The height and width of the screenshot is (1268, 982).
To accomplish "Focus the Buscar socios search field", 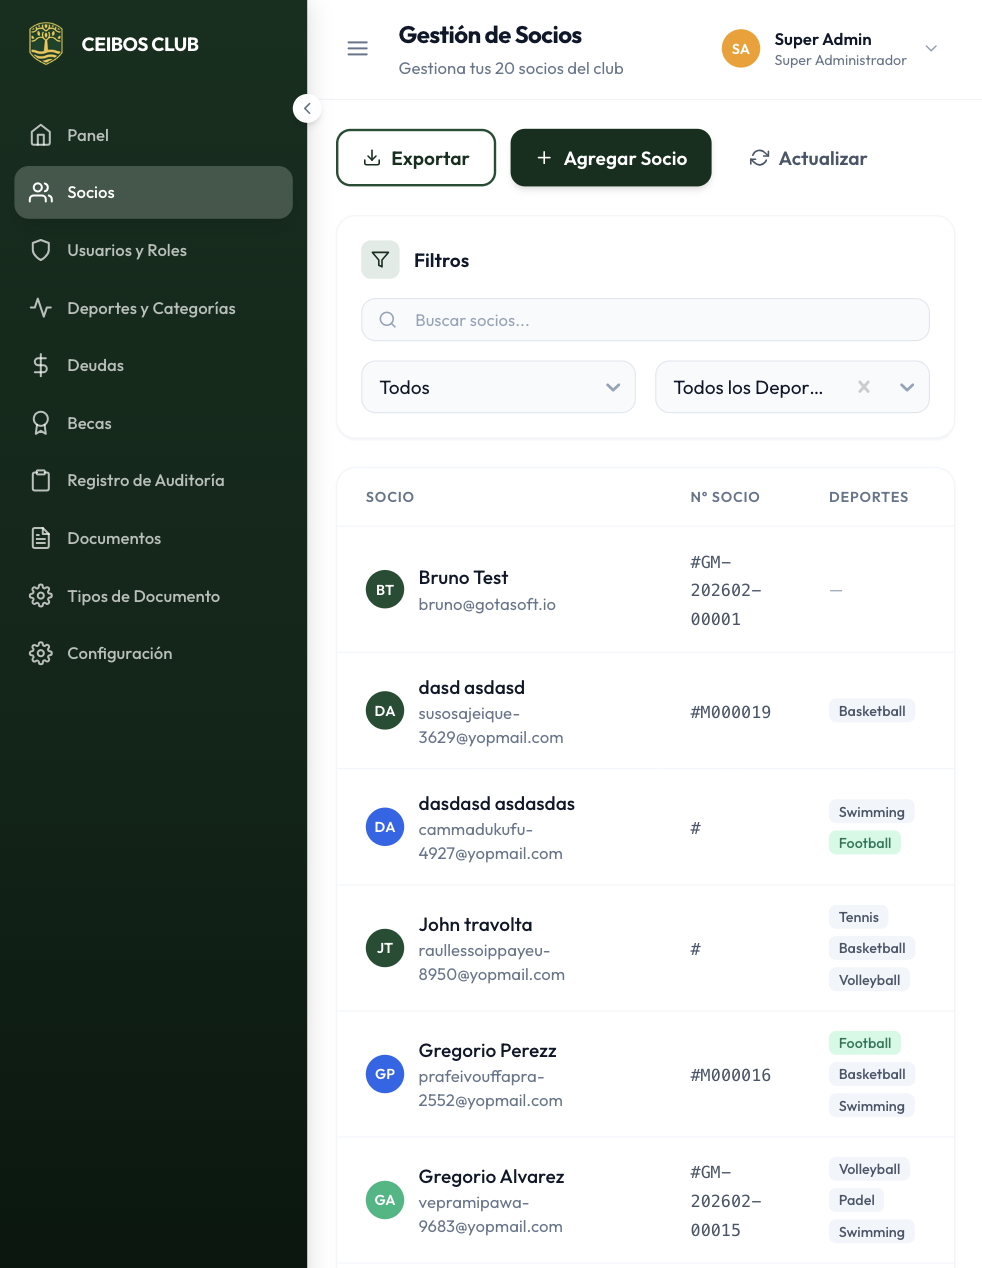I will pyautogui.click(x=645, y=320).
